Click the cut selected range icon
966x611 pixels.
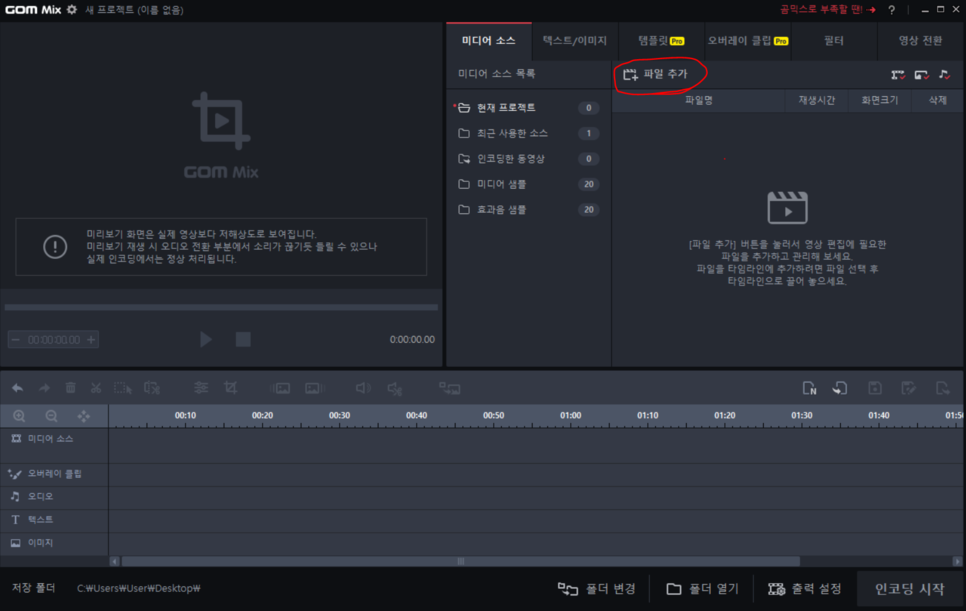(x=152, y=388)
